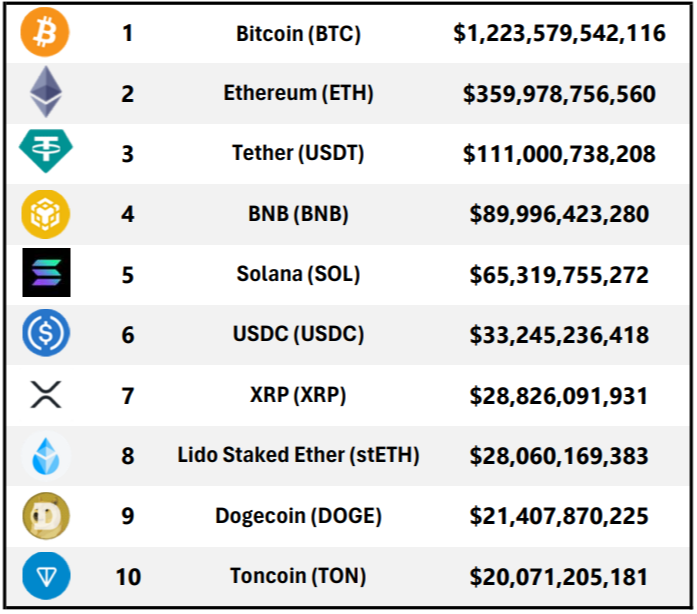Click the Tether (USDT) name text

point(298,154)
